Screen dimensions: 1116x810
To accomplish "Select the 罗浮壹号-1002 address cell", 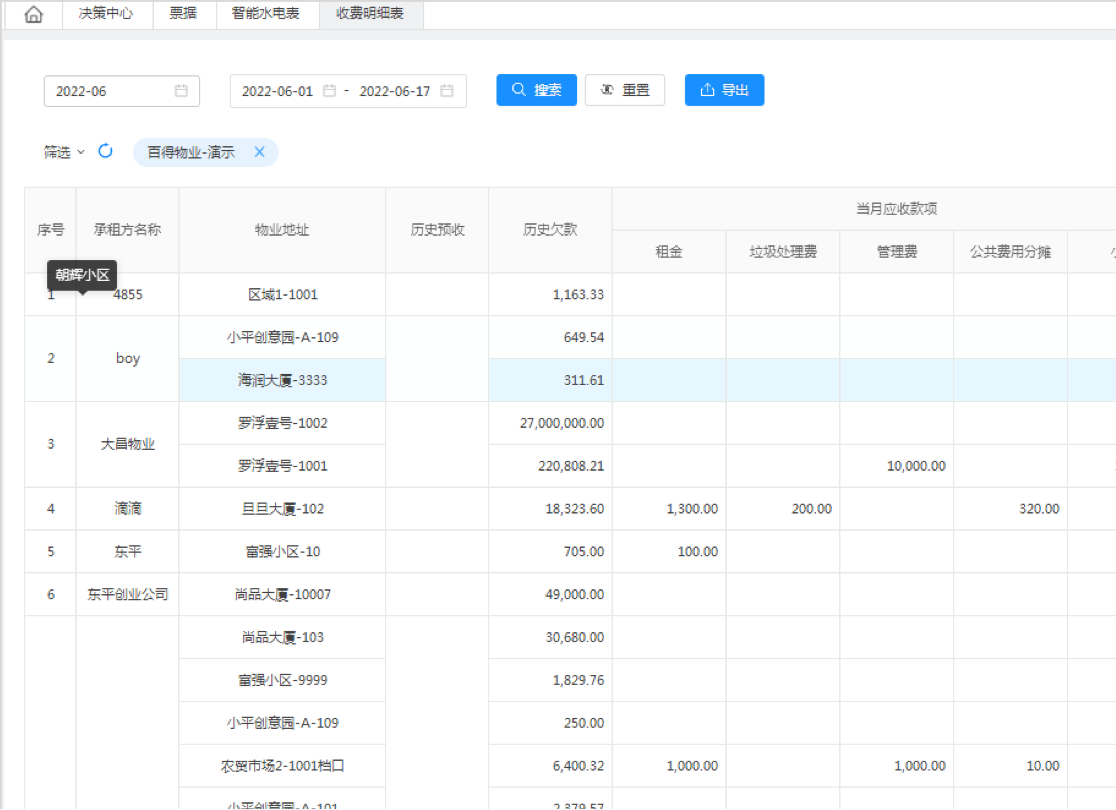I will coord(282,423).
